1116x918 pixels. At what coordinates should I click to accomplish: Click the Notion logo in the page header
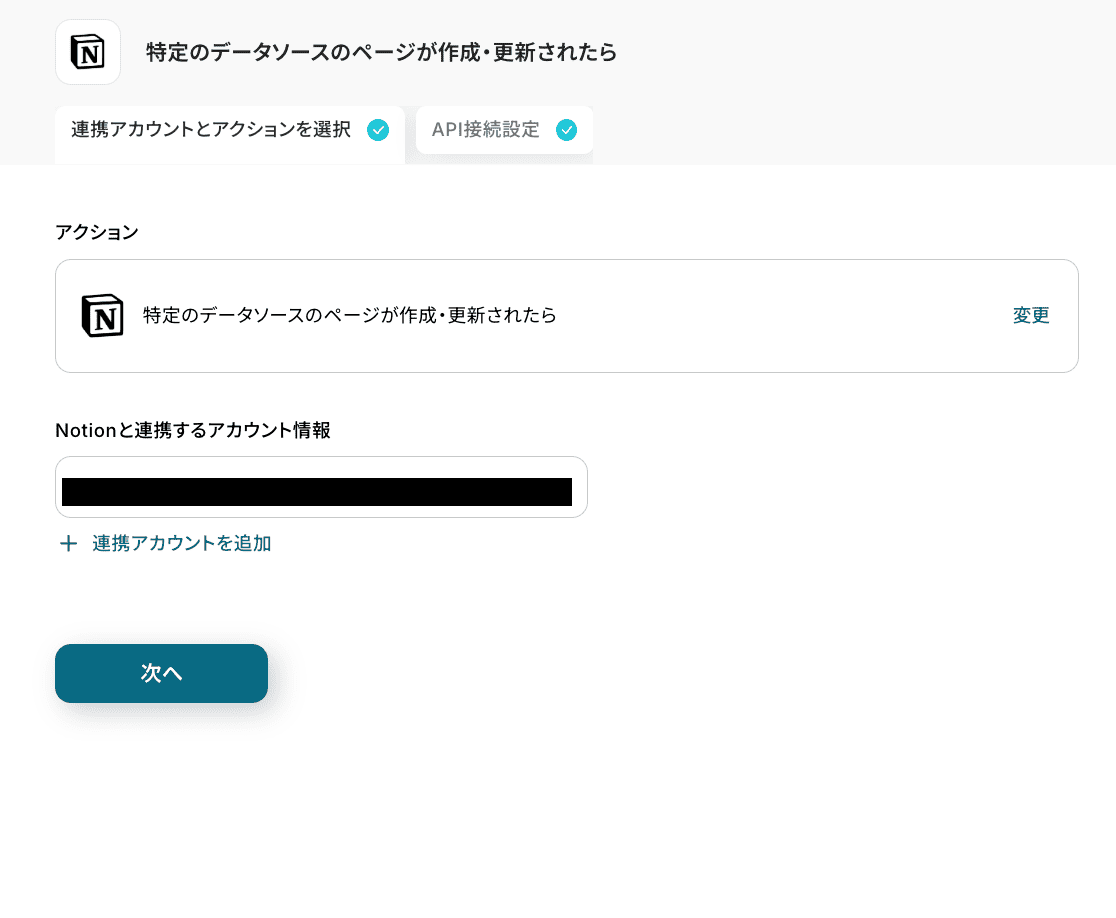pyautogui.click(x=88, y=52)
